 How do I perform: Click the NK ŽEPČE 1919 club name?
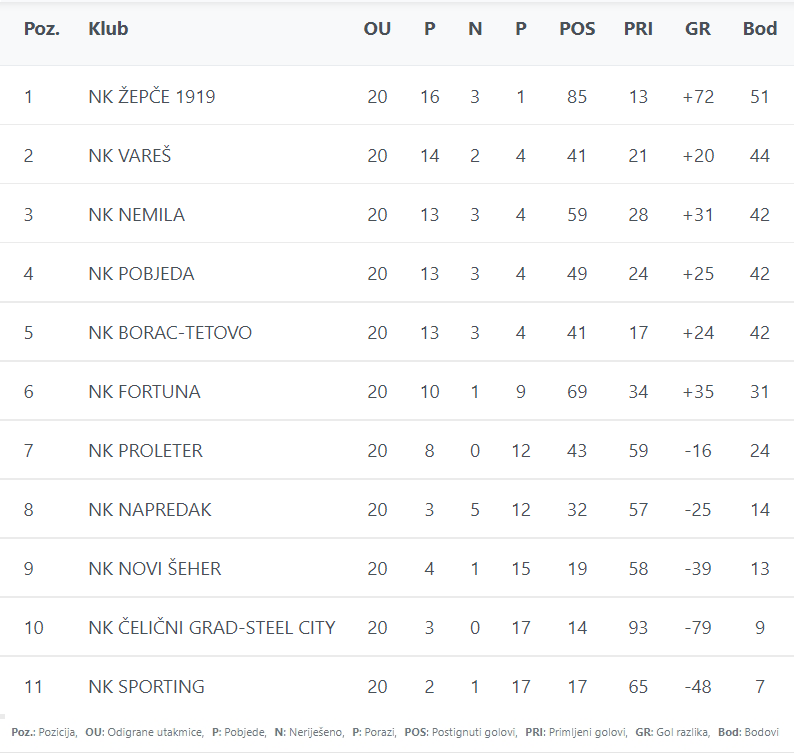[151, 97]
